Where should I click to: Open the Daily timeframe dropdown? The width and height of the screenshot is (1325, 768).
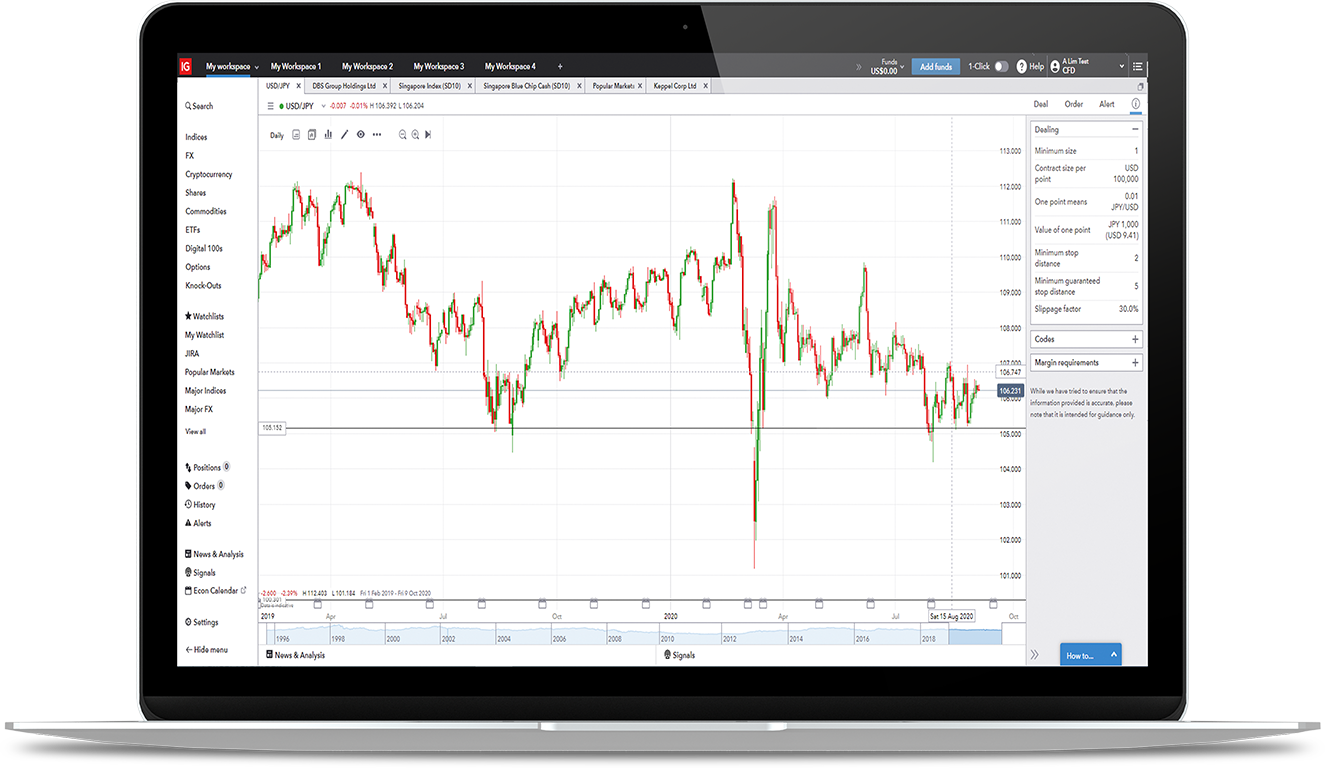(276, 134)
